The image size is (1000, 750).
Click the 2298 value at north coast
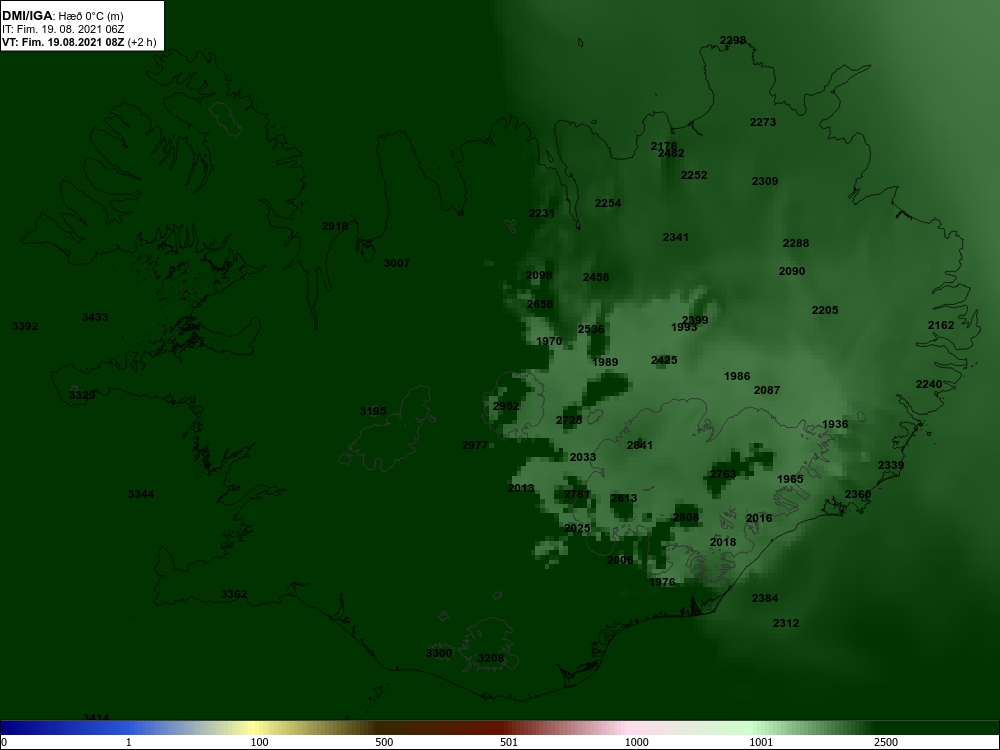point(733,40)
